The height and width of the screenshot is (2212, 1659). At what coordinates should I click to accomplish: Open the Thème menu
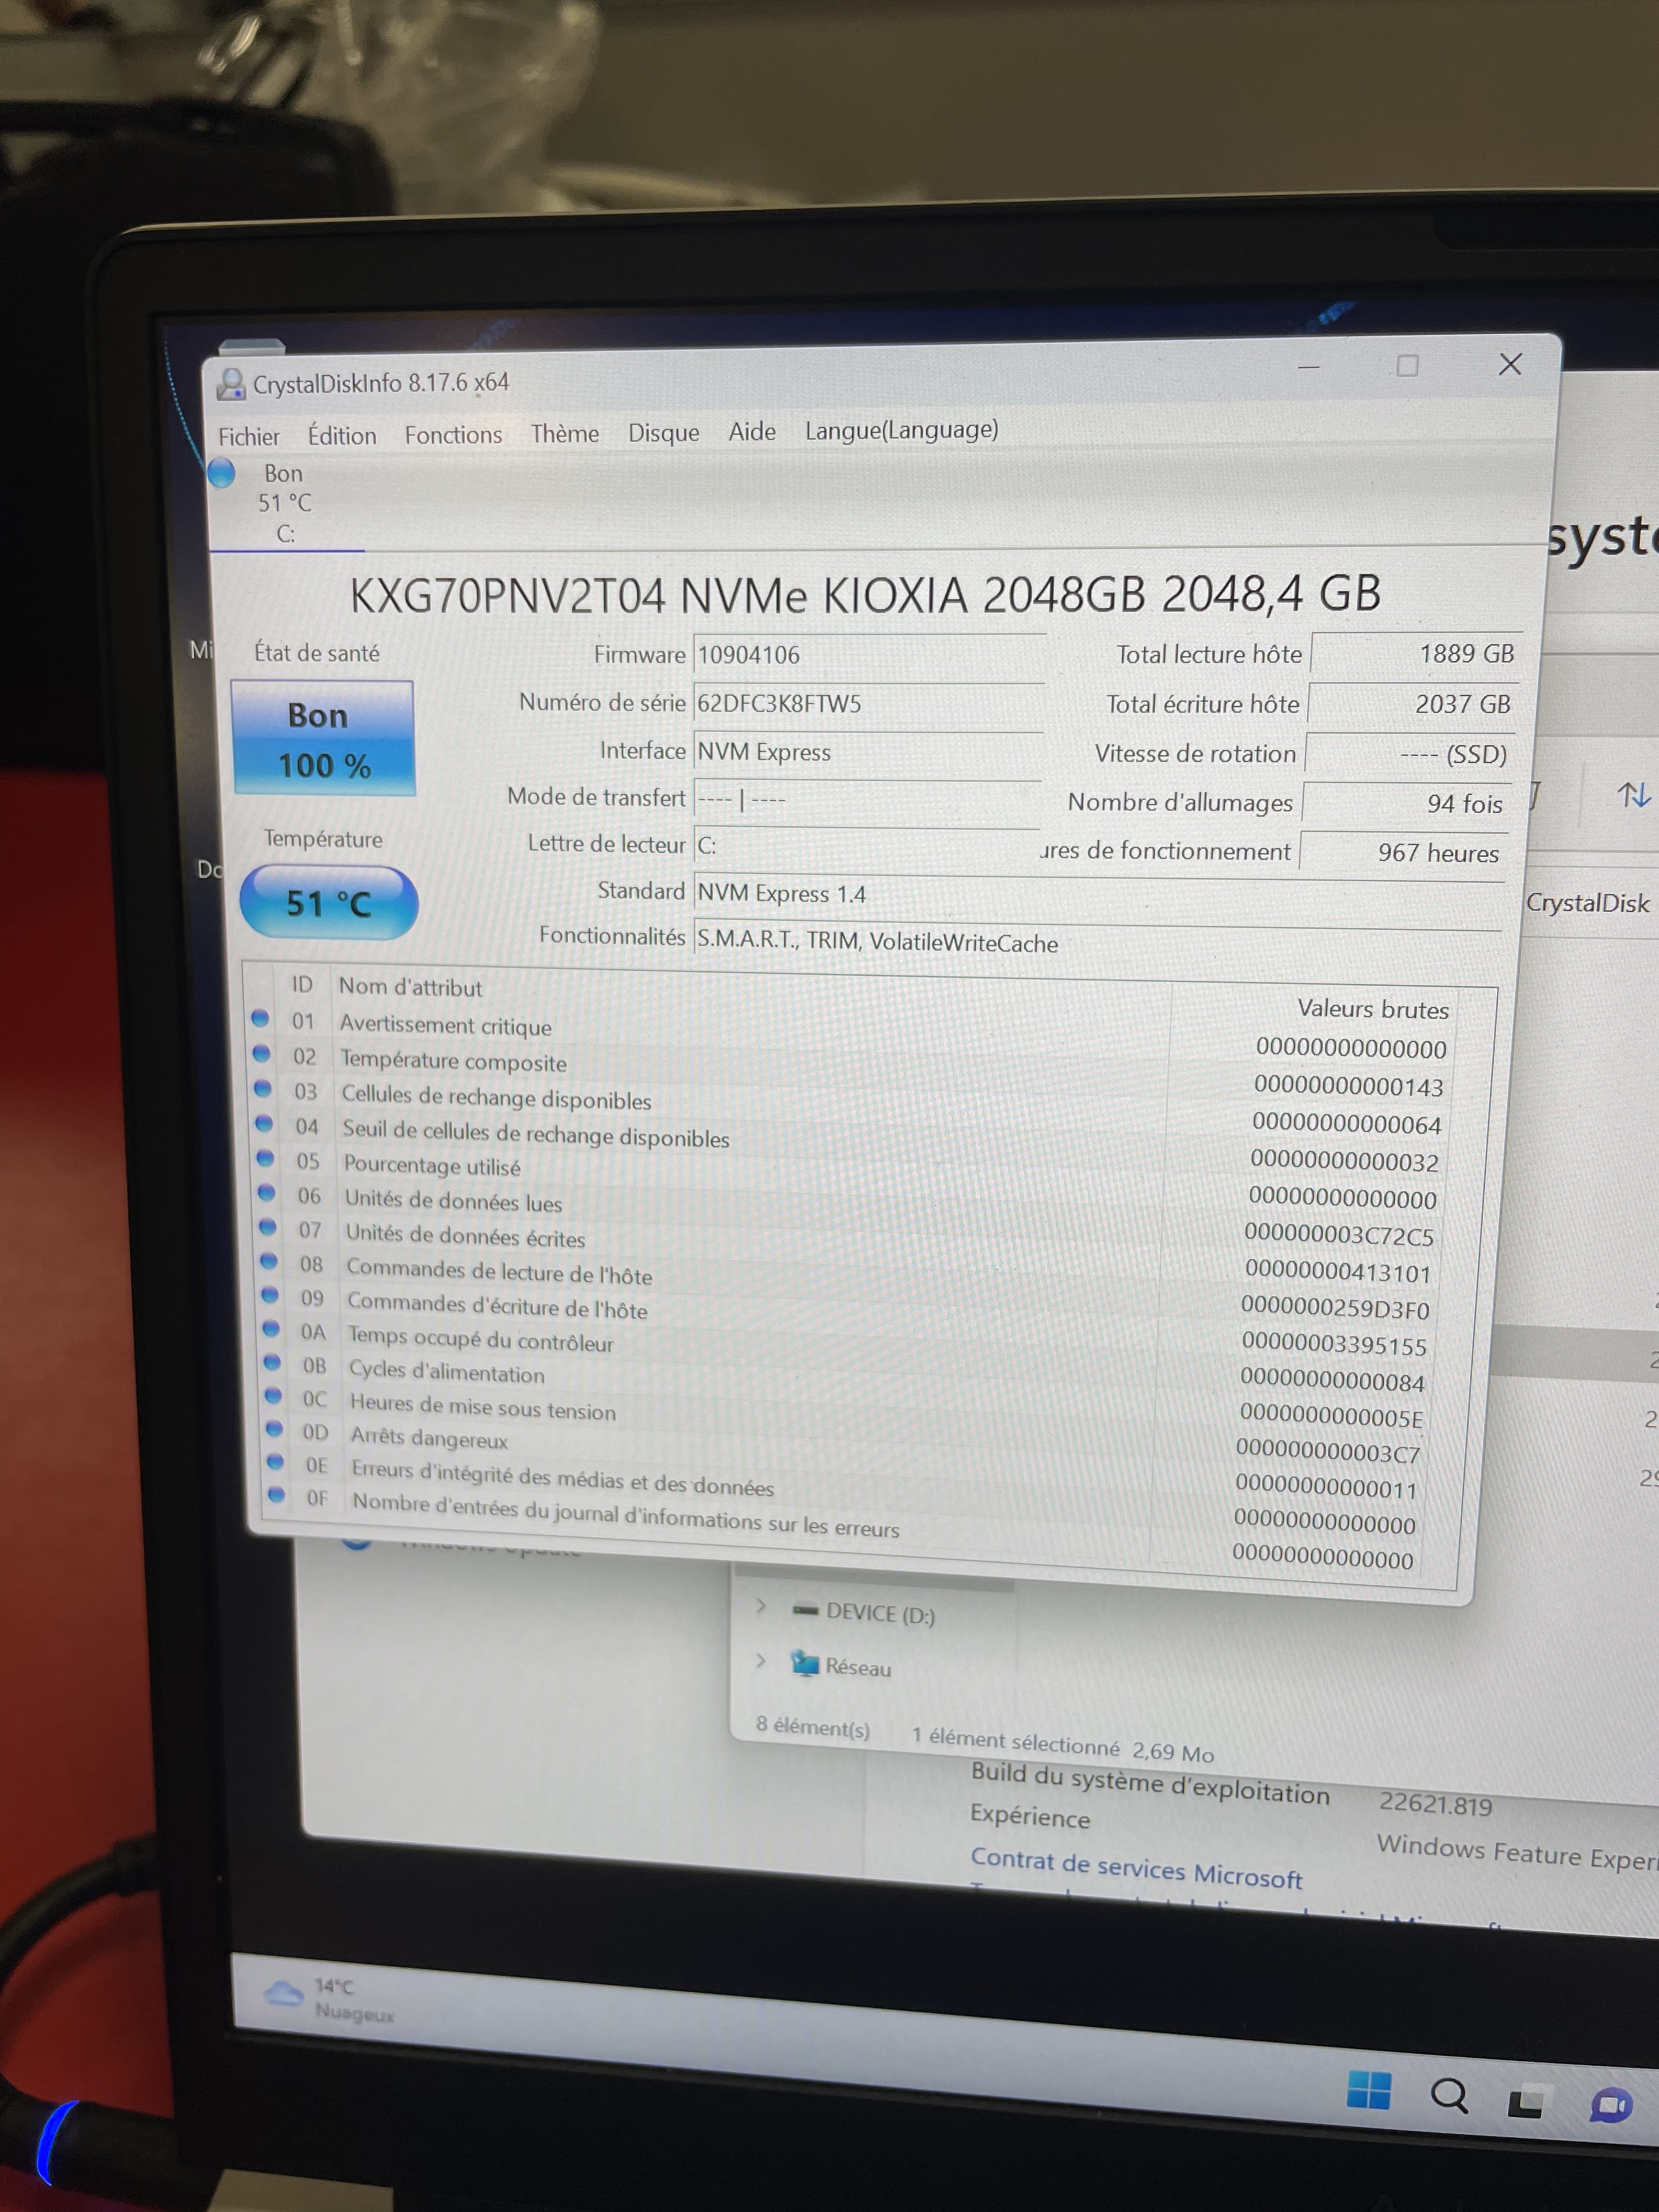pyautogui.click(x=565, y=434)
